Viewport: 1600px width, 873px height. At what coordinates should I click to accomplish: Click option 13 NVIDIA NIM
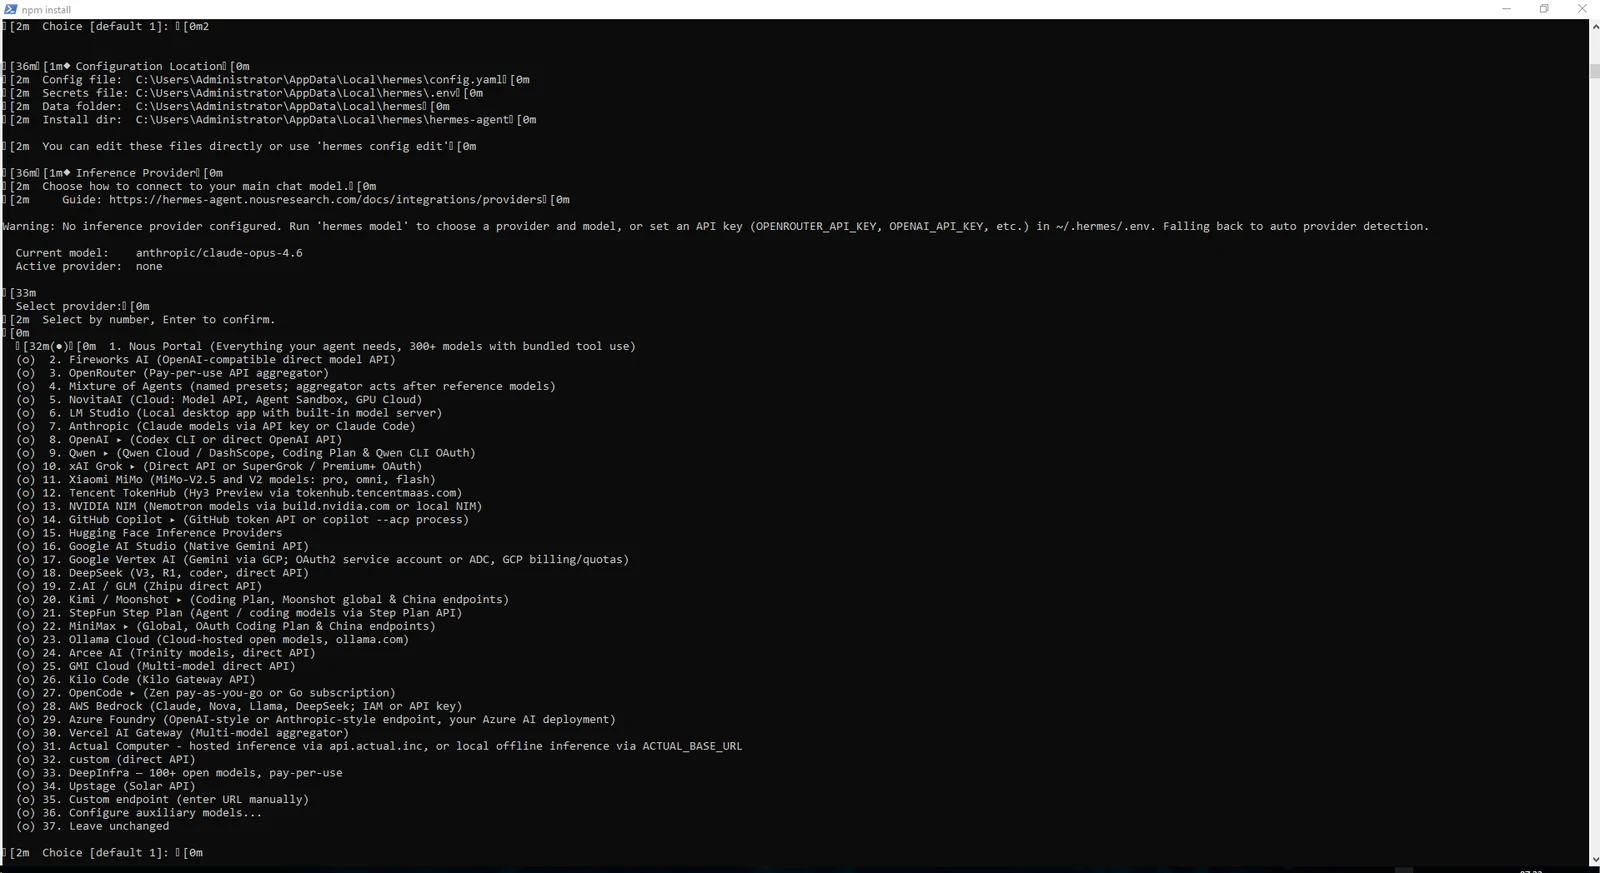[249, 506]
